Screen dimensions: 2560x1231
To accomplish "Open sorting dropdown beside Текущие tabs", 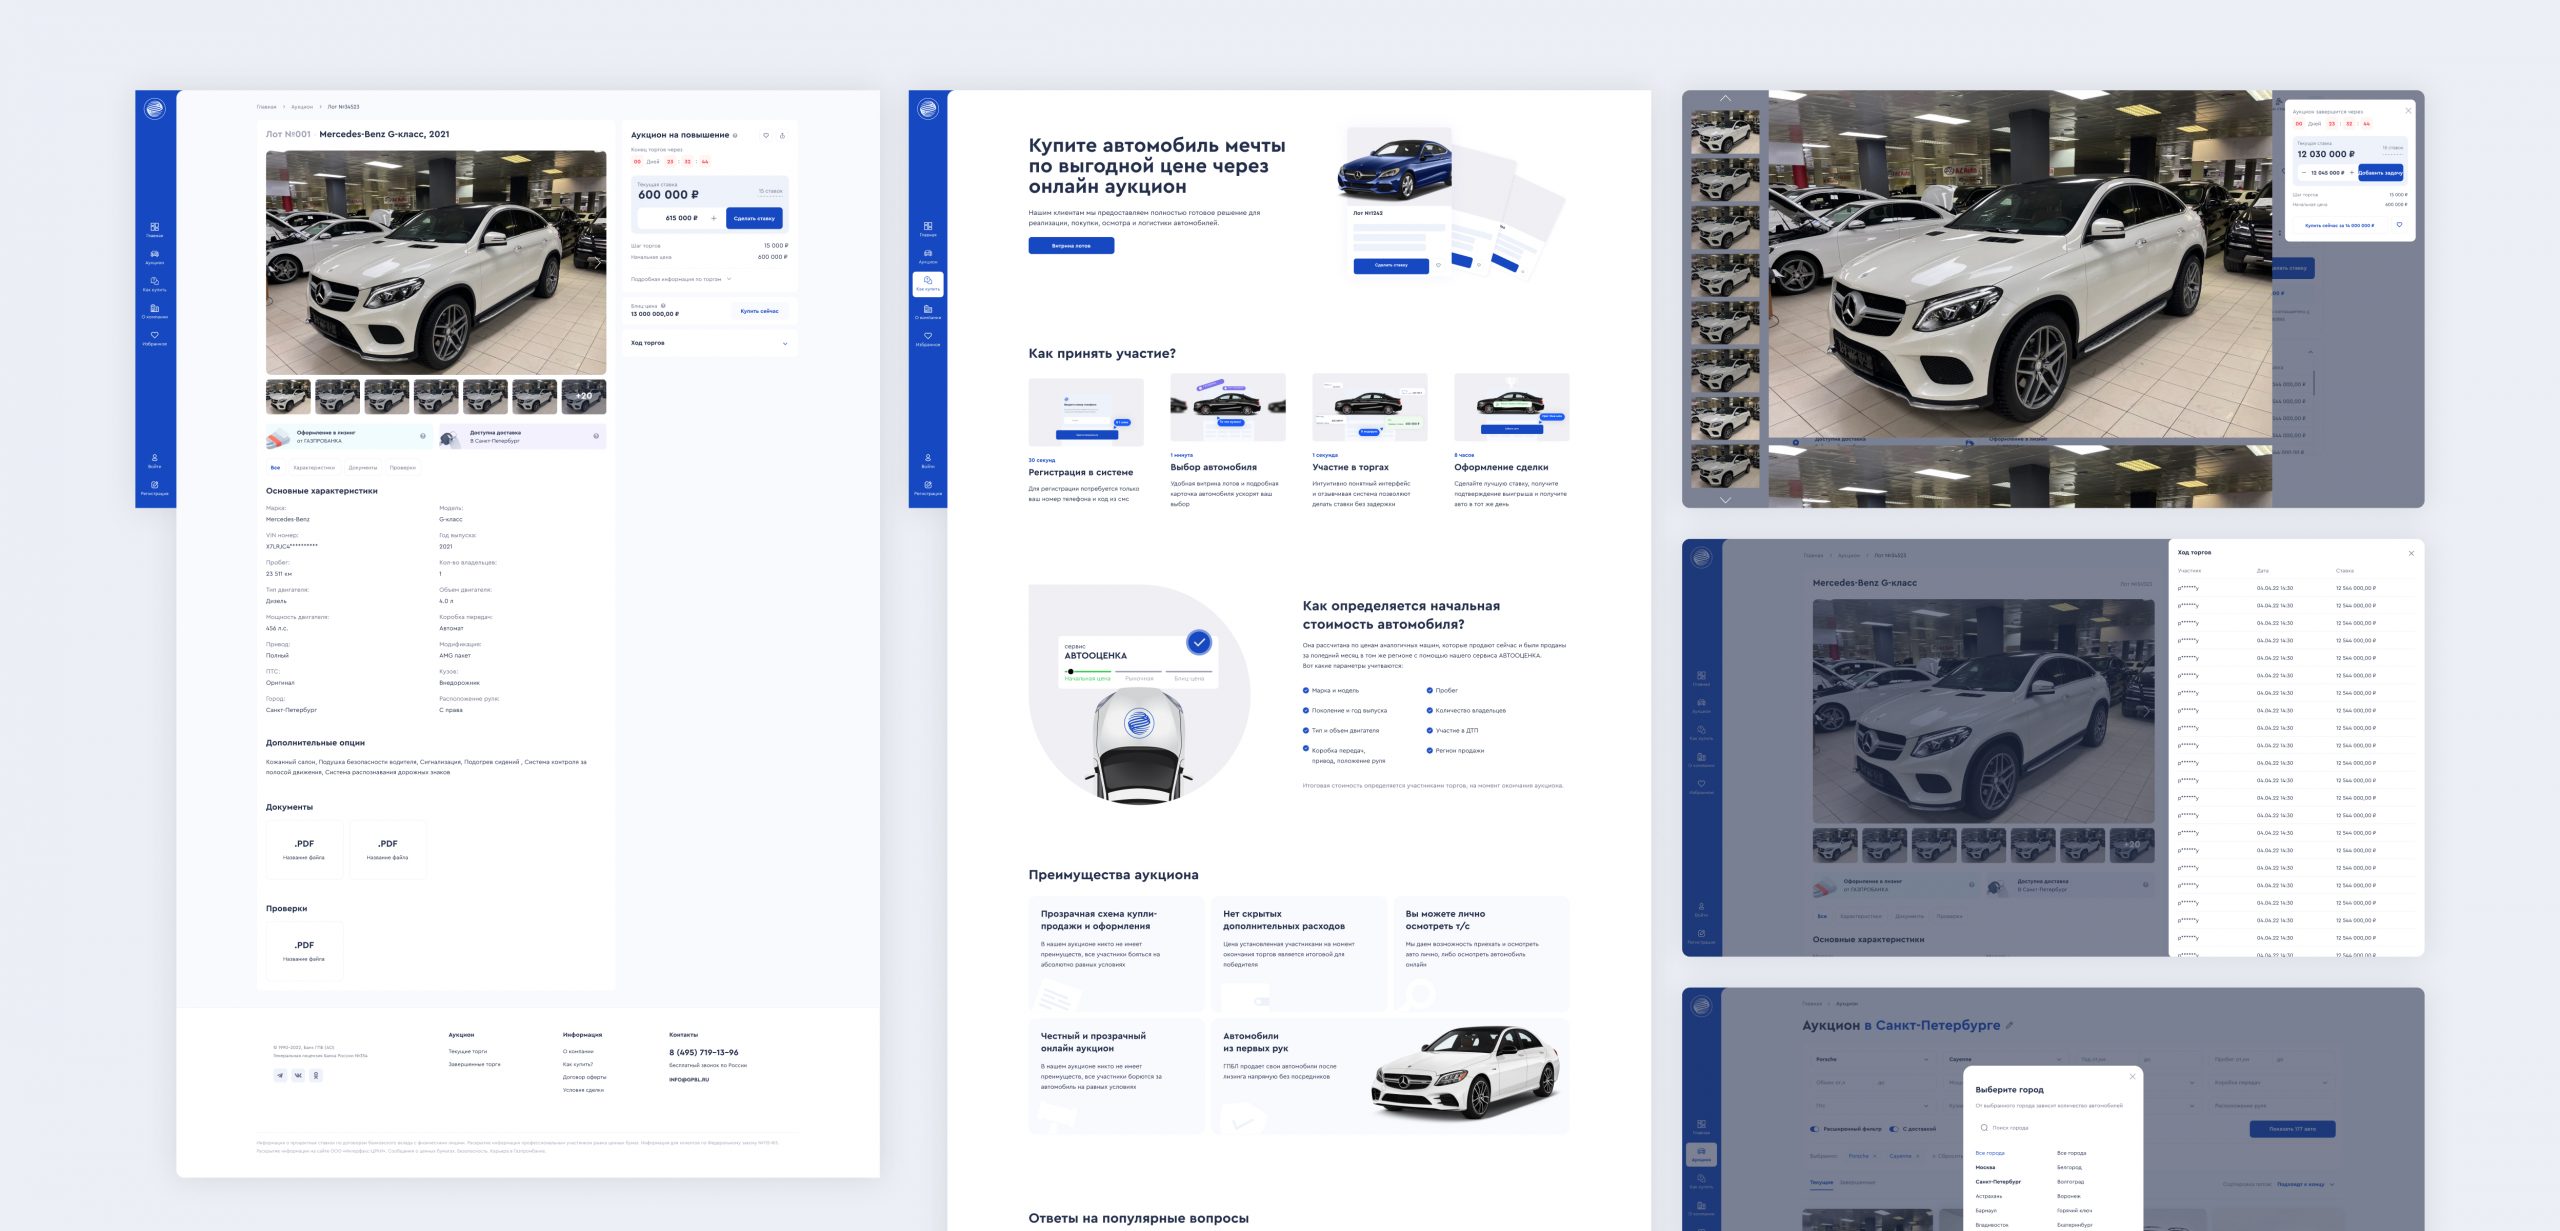I will click(2305, 1184).
